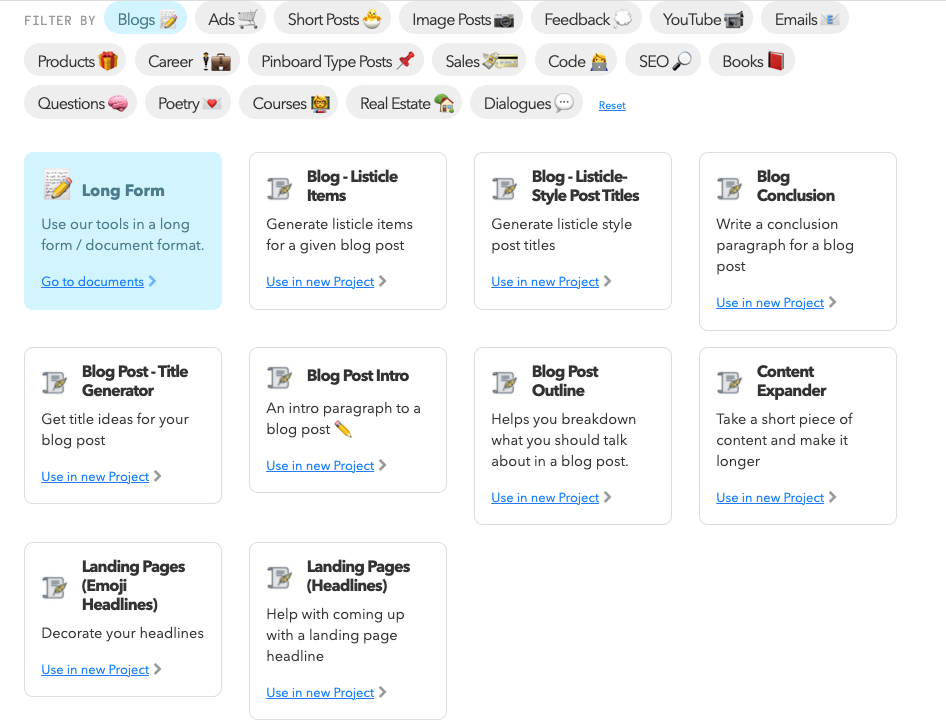946x726 pixels.
Task: Click the Blog Conclusion card icon
Action: pyautogui.click(x=729, y=187)
